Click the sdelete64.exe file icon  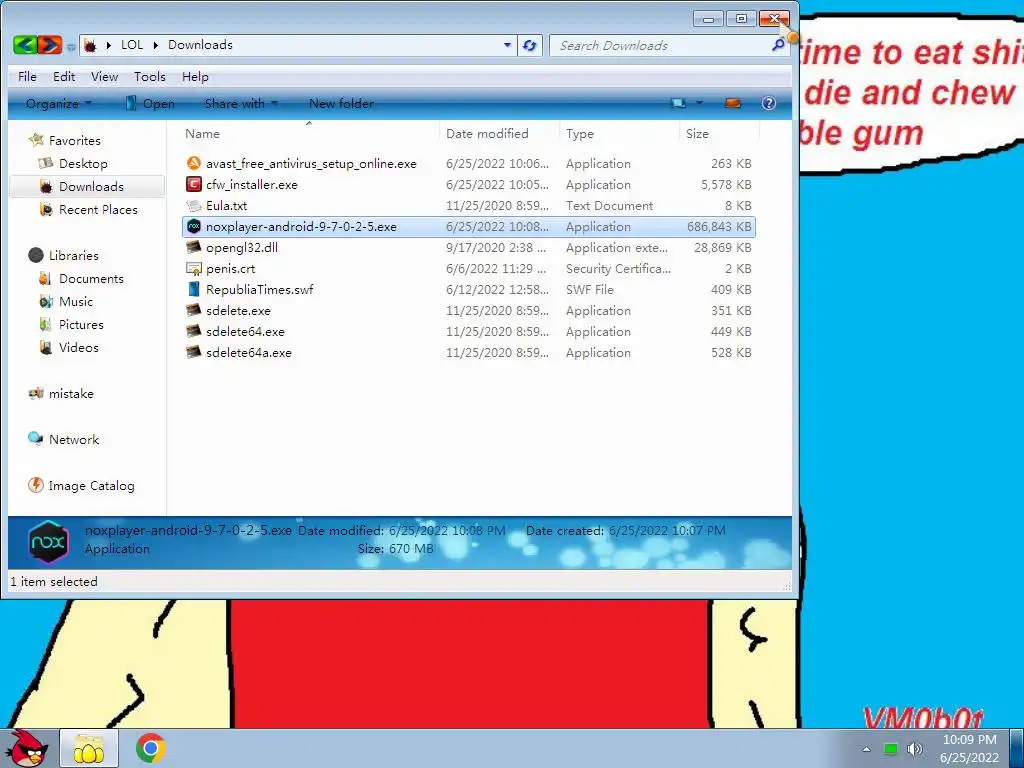[193, 331]
